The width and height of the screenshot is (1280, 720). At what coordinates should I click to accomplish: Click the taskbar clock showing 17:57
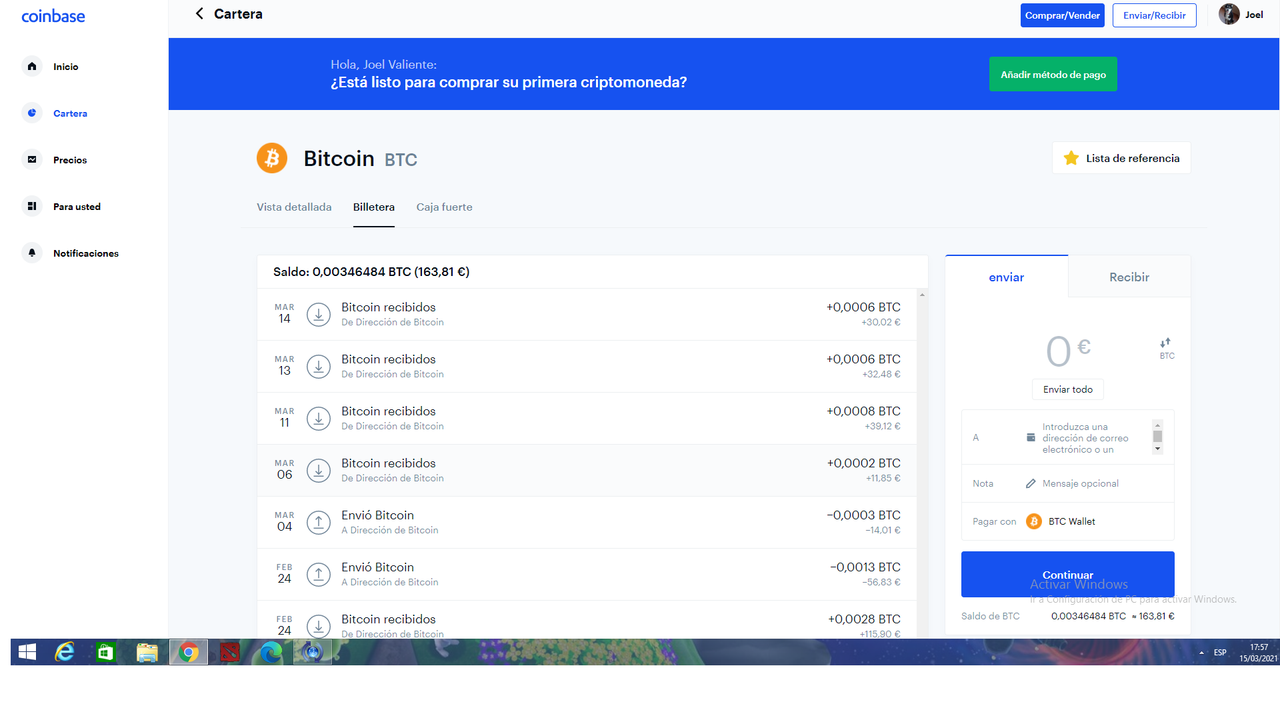click(x=1259, y=652)
